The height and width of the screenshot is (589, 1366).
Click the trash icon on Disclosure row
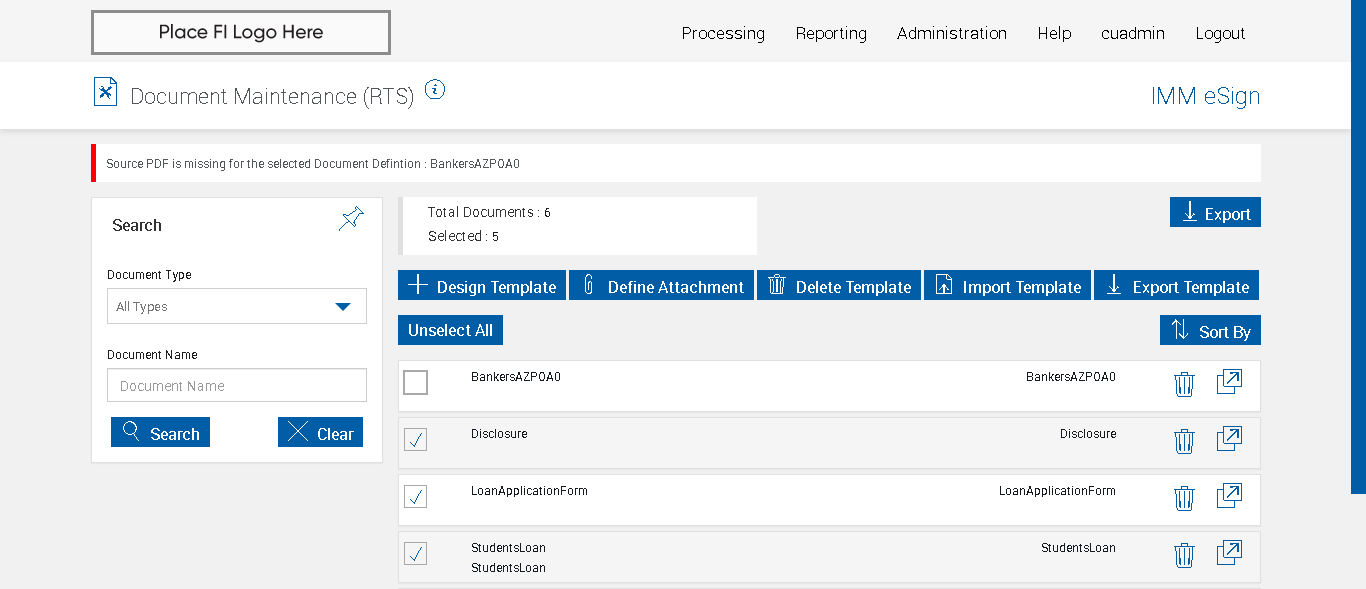click(x=1184, y=441)
